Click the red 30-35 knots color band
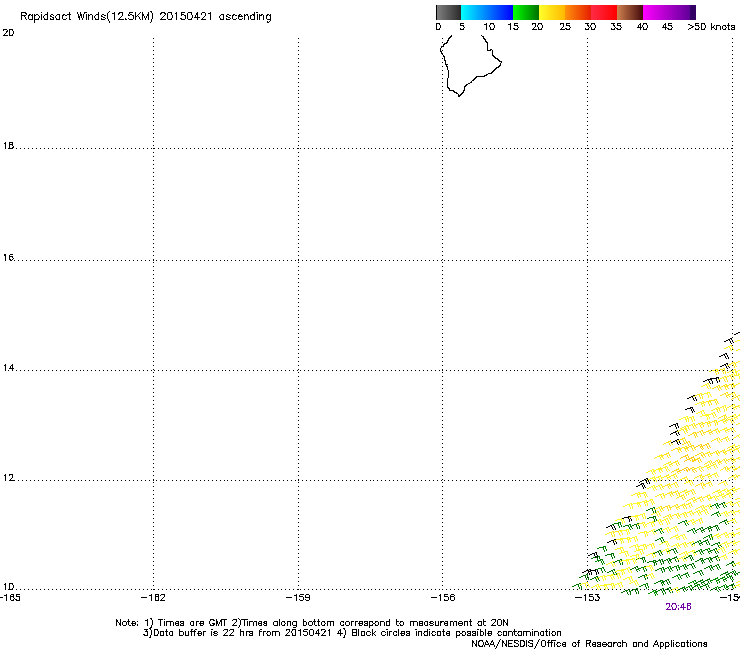This screenshot has height=650, width=740. point(604,12)
